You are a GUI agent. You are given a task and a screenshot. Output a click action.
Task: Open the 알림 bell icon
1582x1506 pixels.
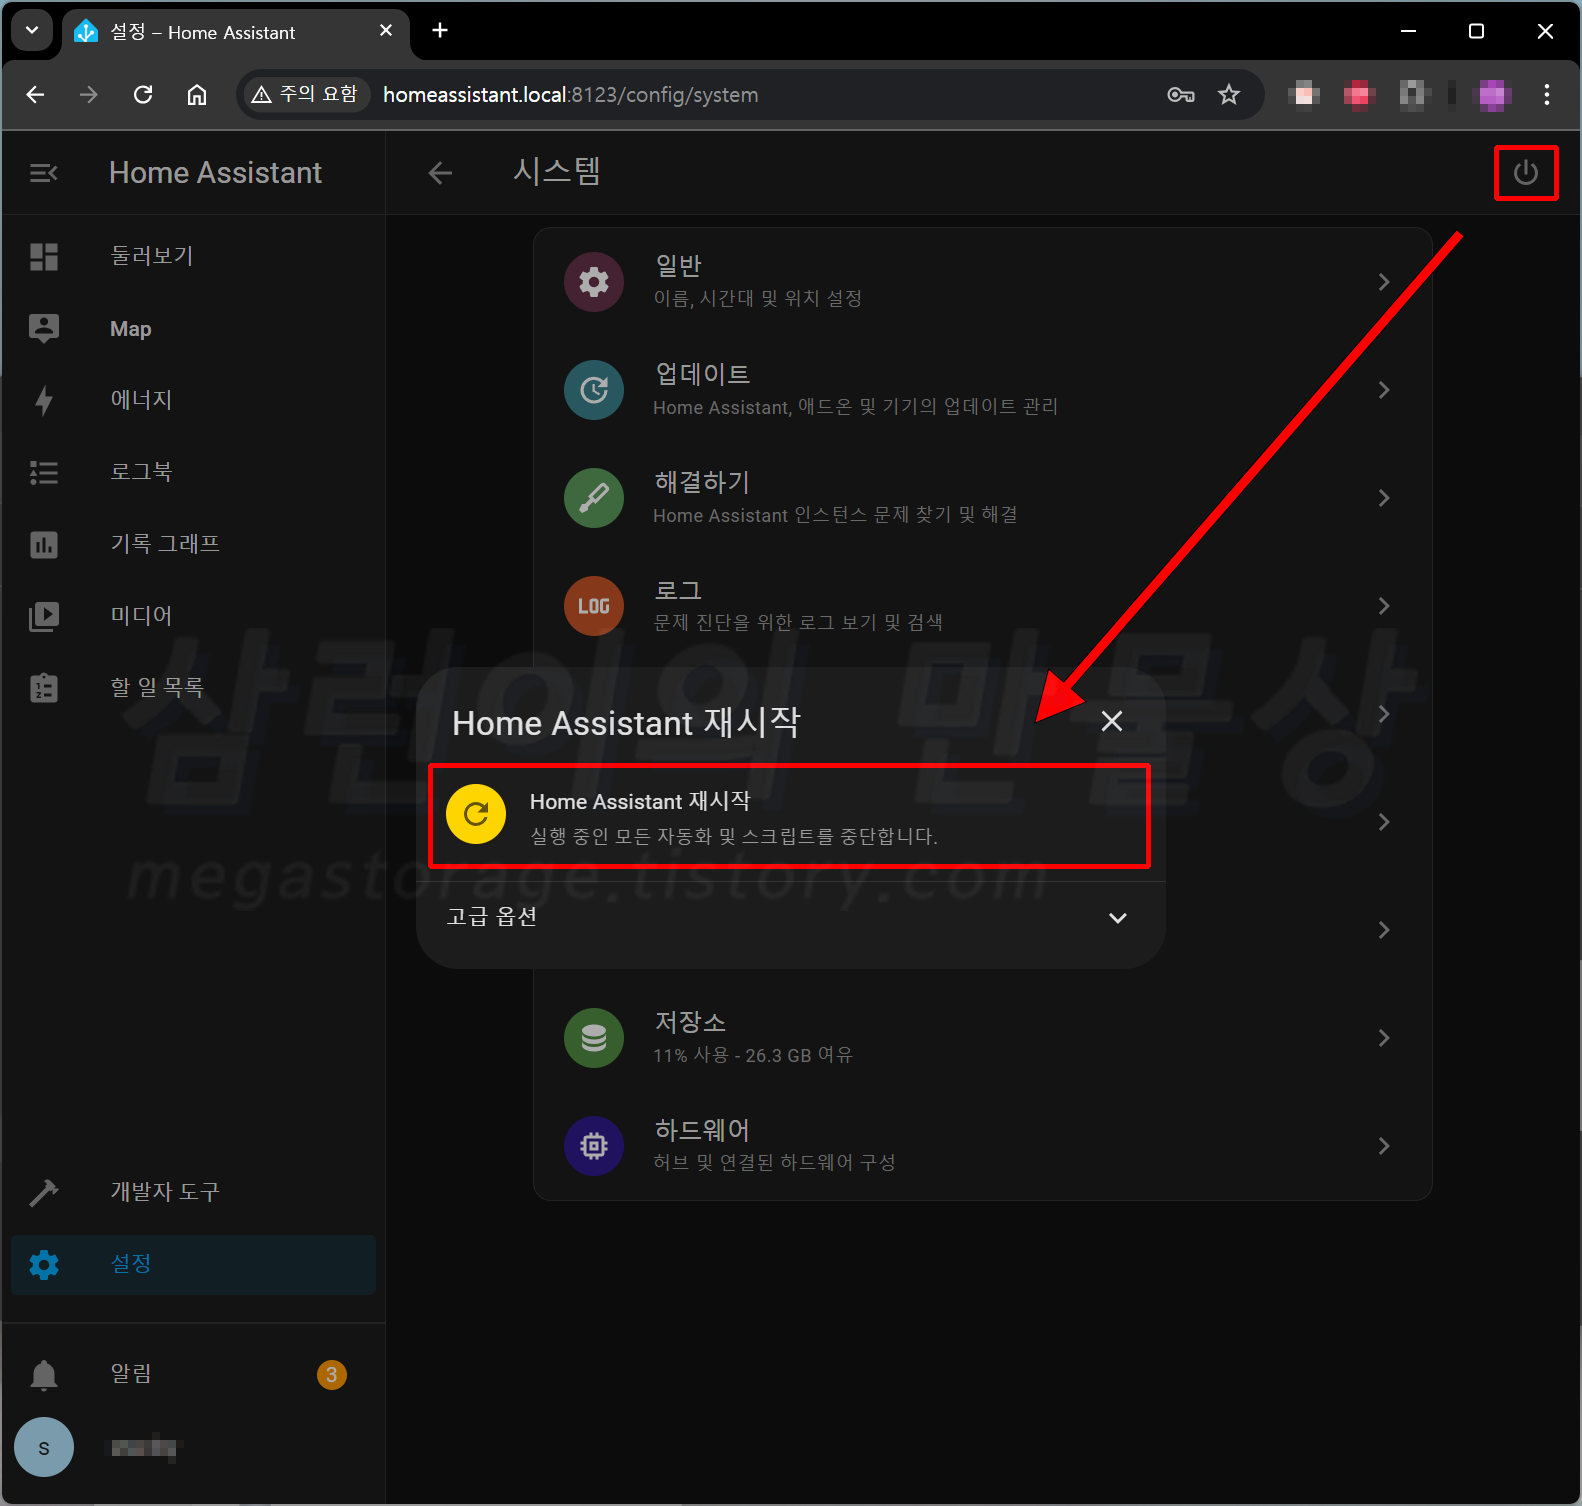44,1375
